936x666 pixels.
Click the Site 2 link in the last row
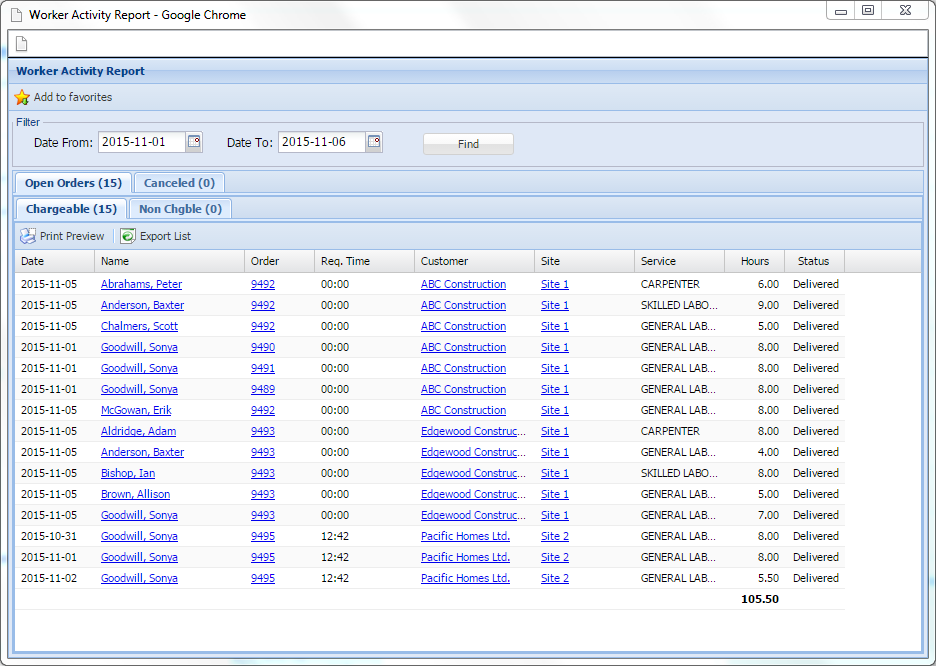pos(555,578)
